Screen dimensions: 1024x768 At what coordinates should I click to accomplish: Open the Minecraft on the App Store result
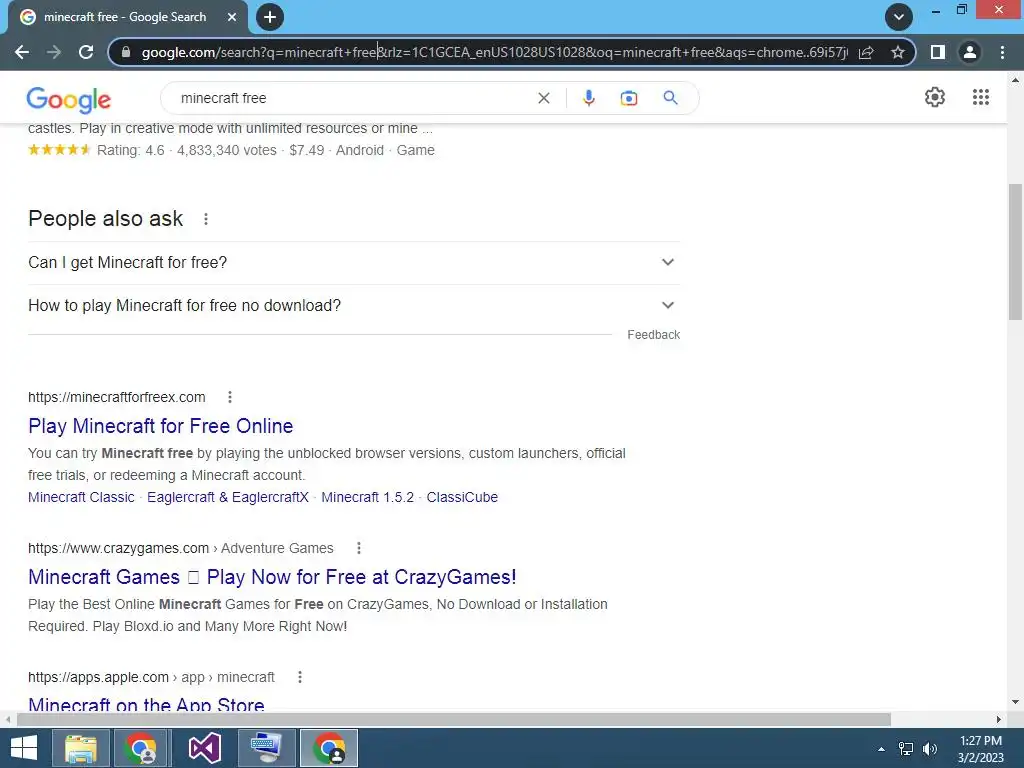146,704
